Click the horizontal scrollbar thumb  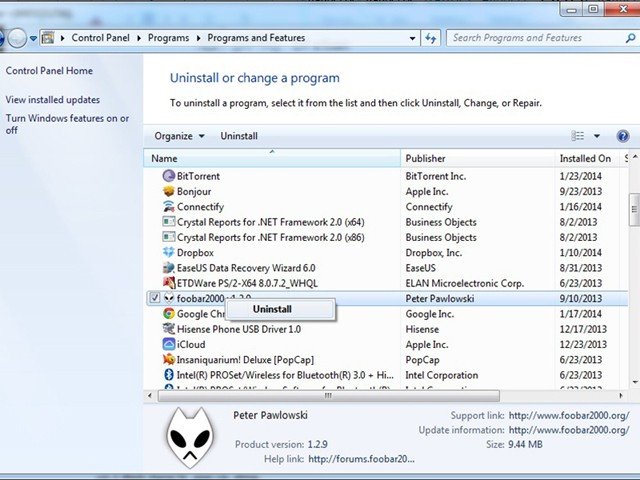(329, 396)
